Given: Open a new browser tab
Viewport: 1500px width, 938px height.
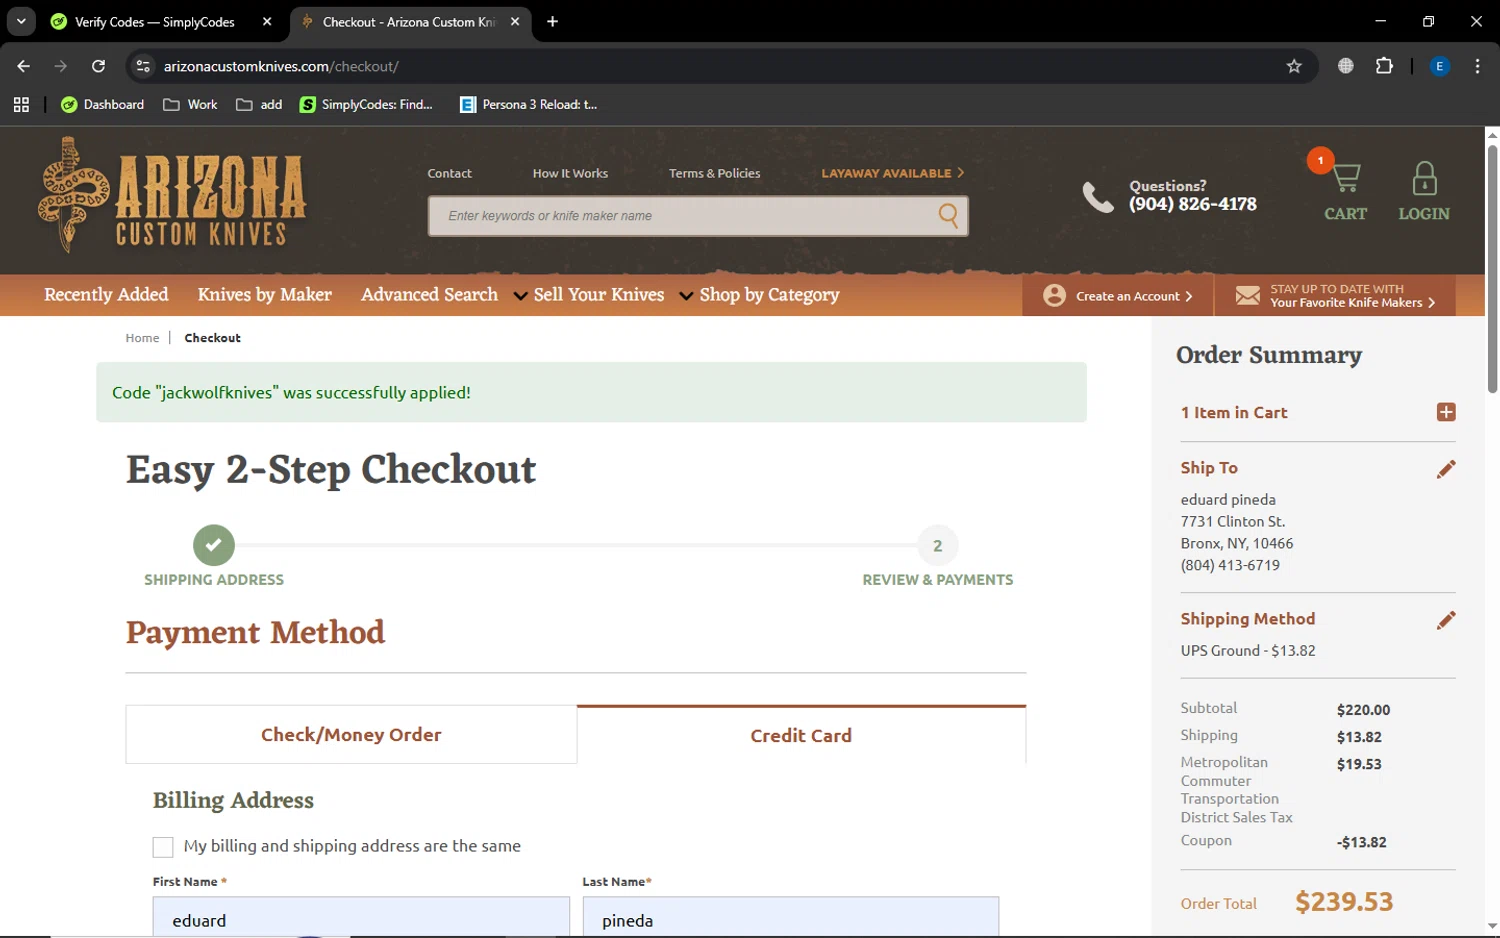Looking at the screenshot, I should click(x=552, y=21).
